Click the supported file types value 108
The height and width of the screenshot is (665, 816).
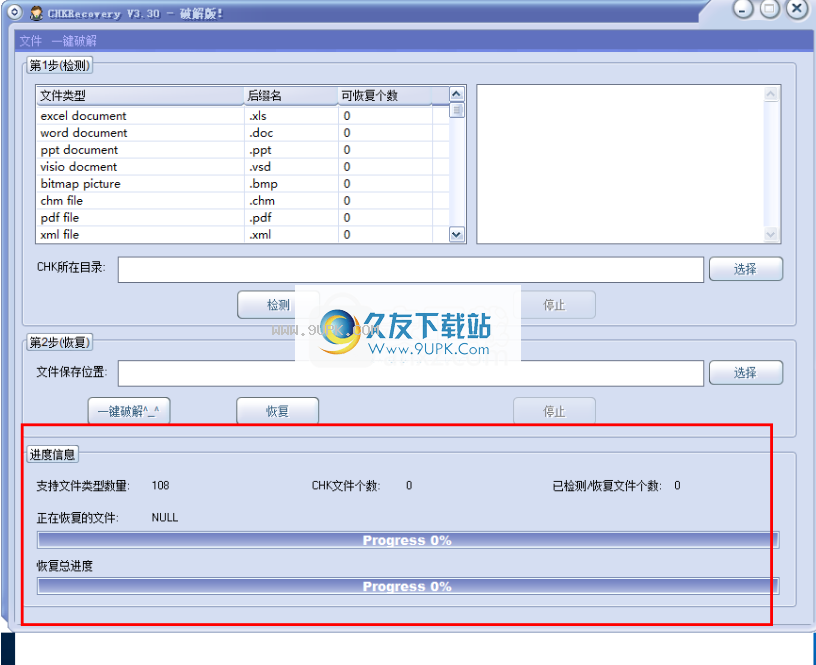coord(160,485)
